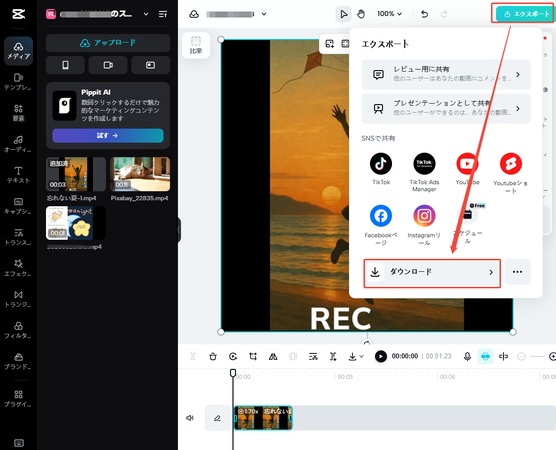Click the timeline preview-axis toggle icon

[x=504, y=356]
